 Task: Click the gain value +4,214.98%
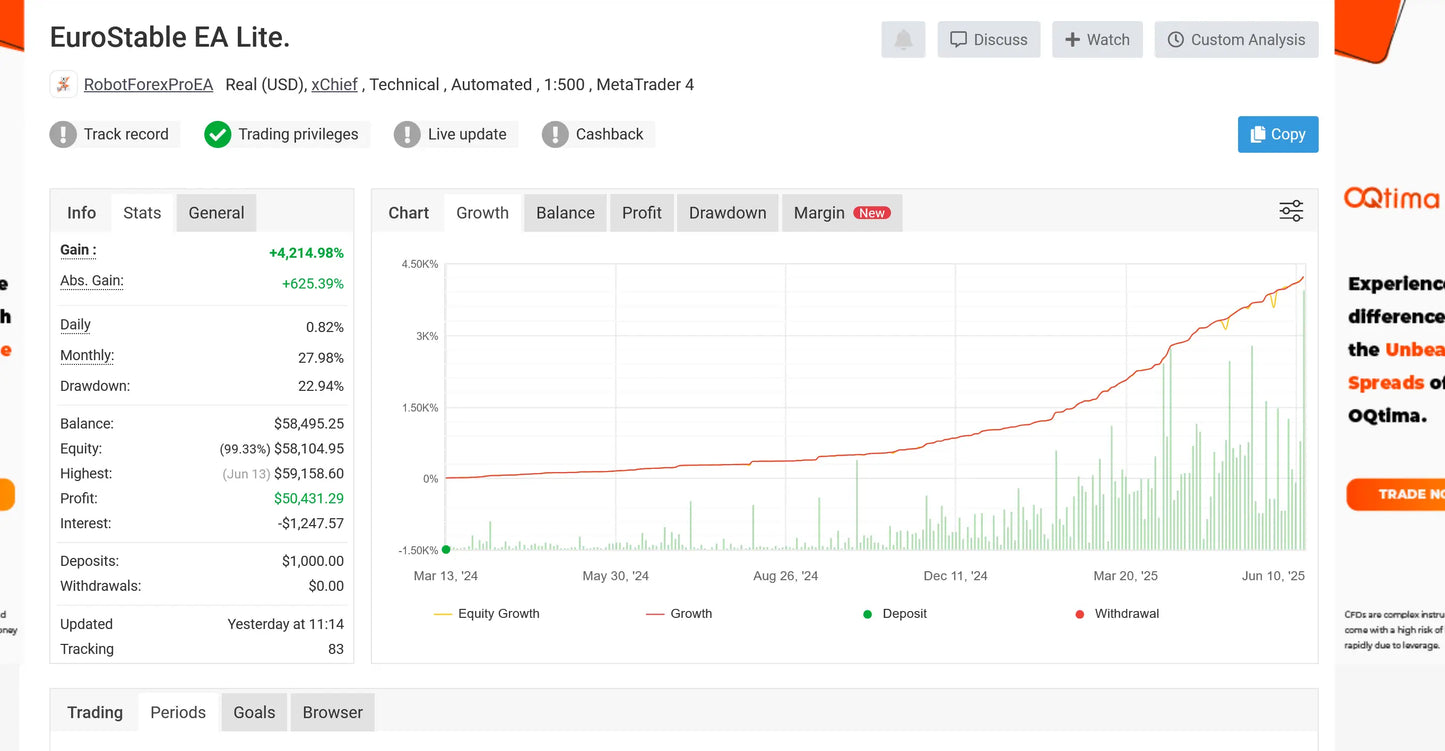point(306,254)
